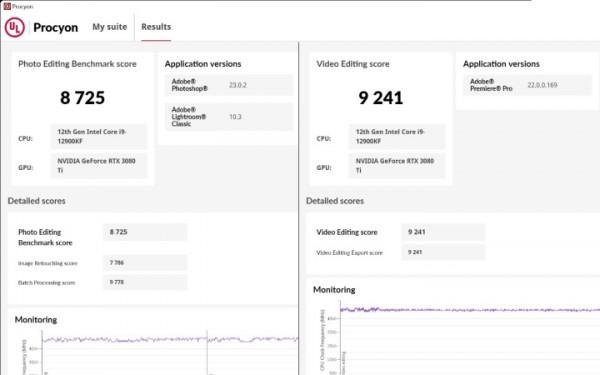Select the Photo Editing Benchmark score heading
The height and width of the screenshot is (375, 600).
click(x=77, y=64)
